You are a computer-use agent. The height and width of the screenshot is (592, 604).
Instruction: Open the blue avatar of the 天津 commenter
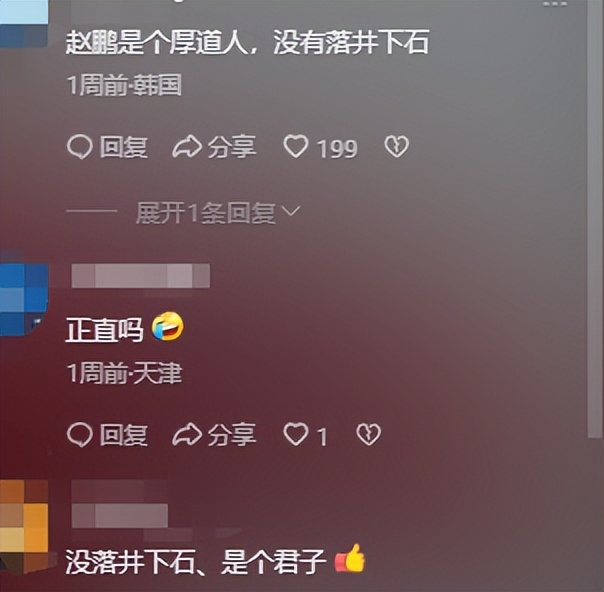(x=24, y=293)
